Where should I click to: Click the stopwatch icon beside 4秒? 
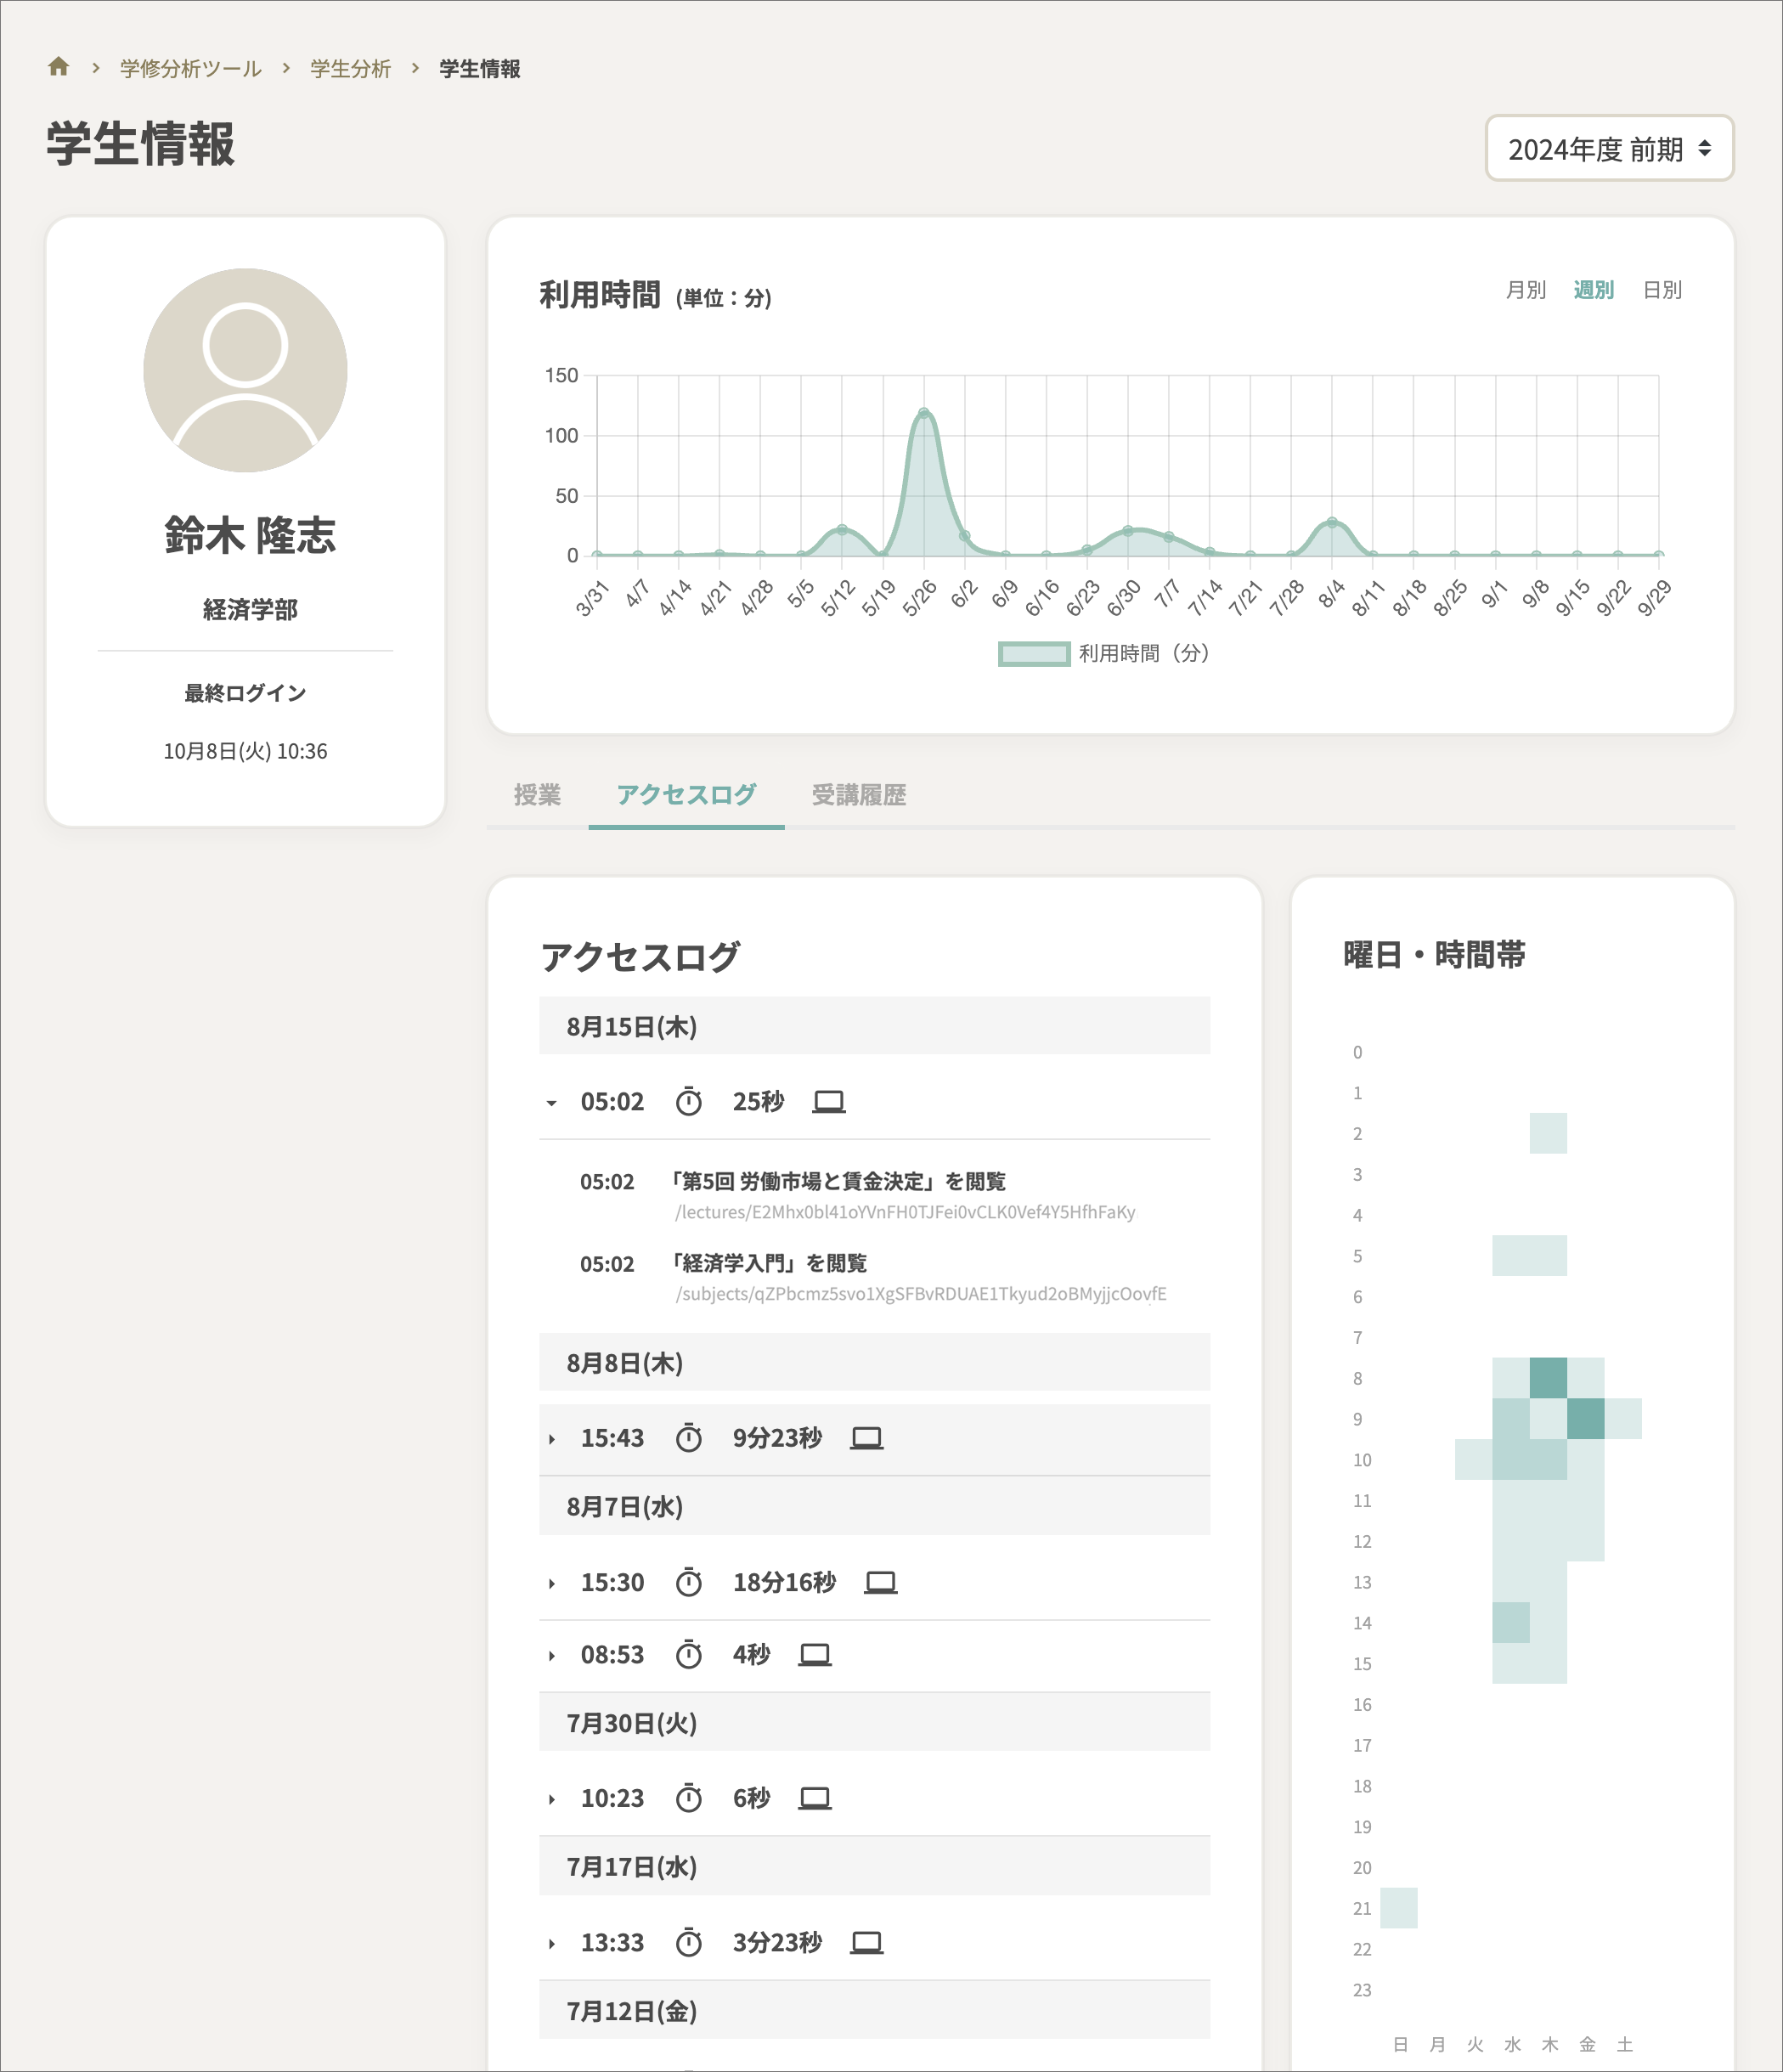[689, 1654]
